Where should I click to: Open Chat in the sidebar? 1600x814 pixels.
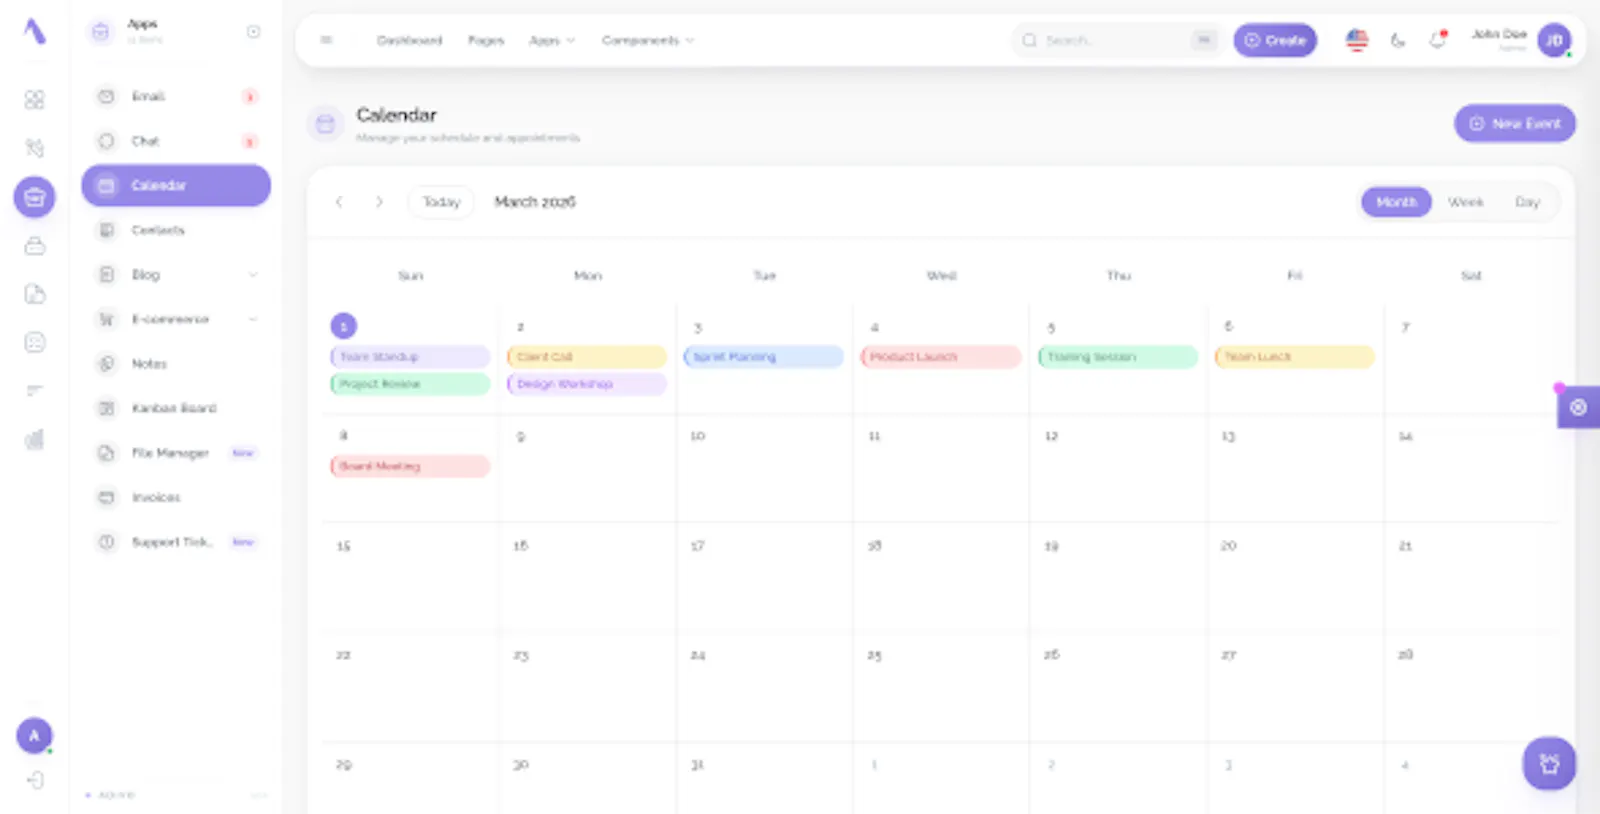coord(176,141)
